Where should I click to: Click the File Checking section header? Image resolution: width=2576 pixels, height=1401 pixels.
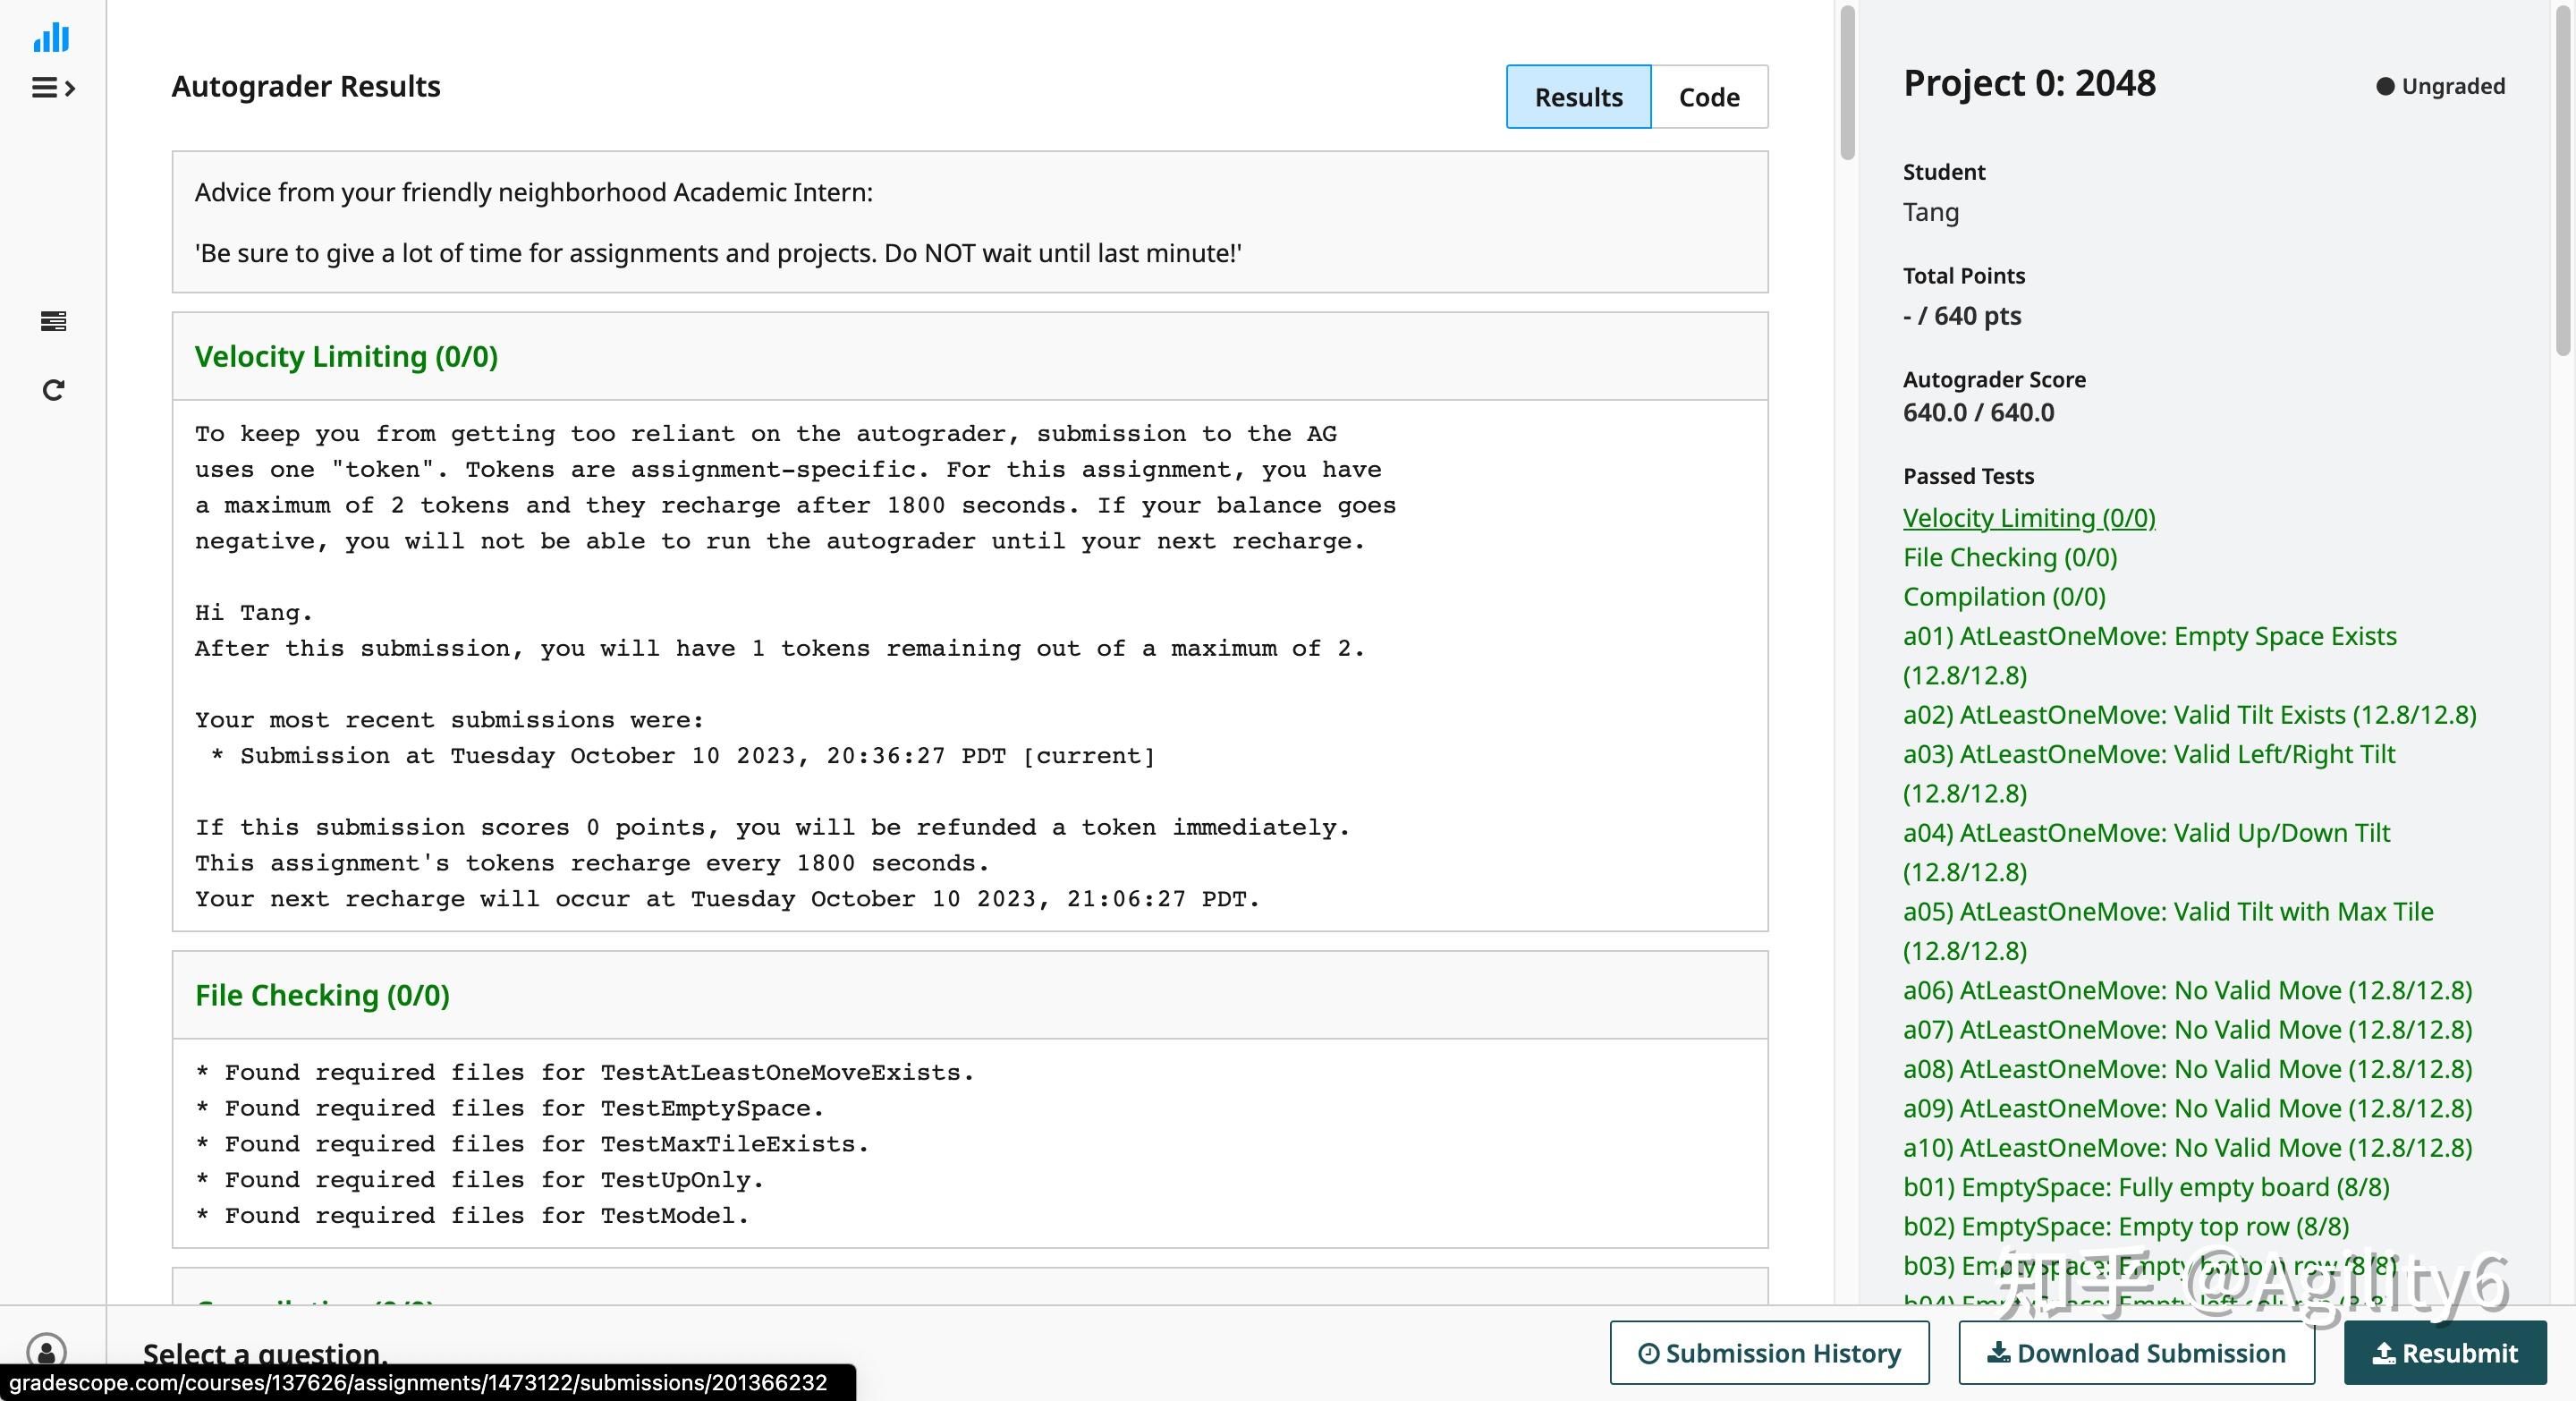[x=322, y=995]
